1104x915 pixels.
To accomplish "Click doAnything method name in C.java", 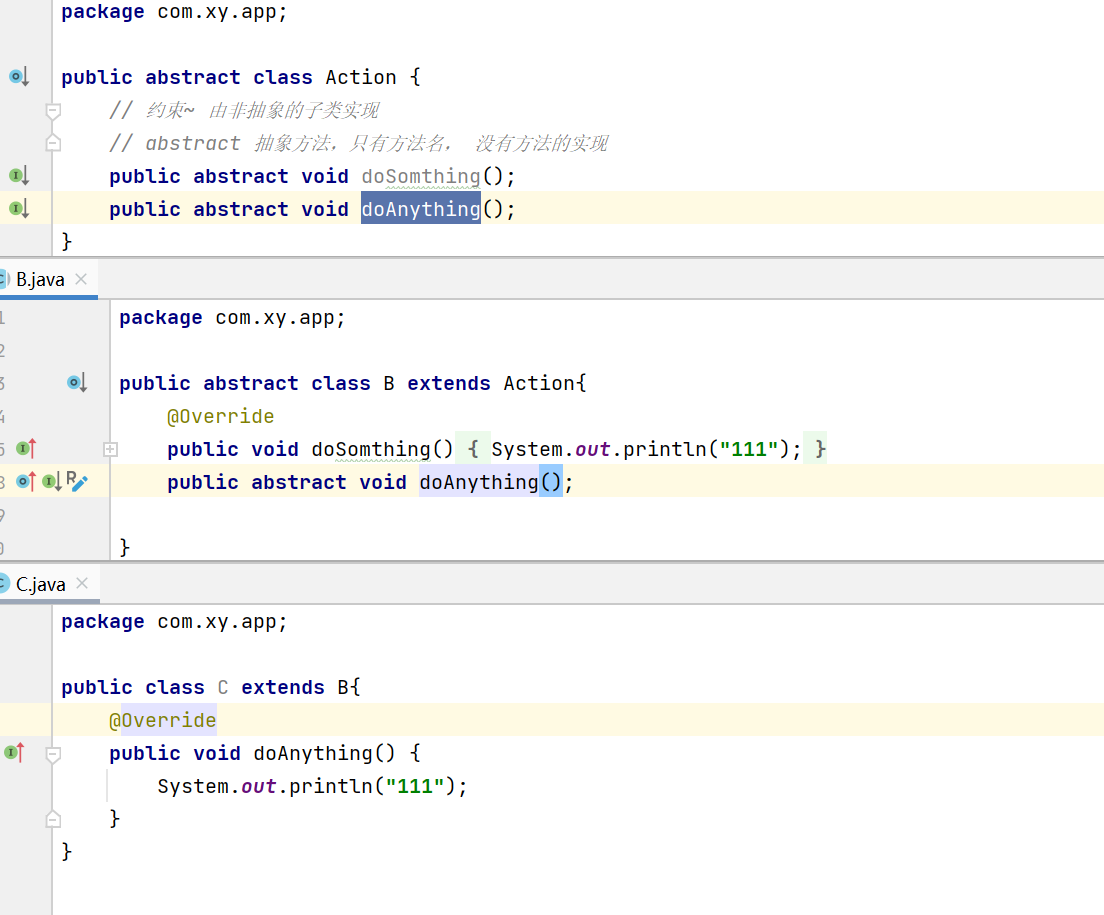I will click(x=313, y=754).
